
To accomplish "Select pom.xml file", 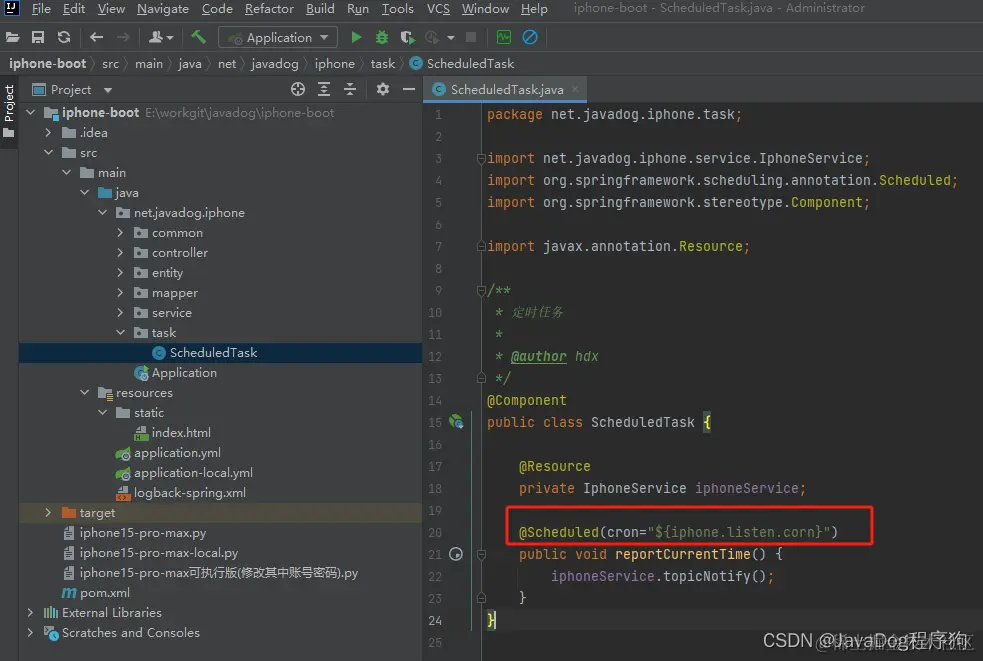I will pos(96,593).
